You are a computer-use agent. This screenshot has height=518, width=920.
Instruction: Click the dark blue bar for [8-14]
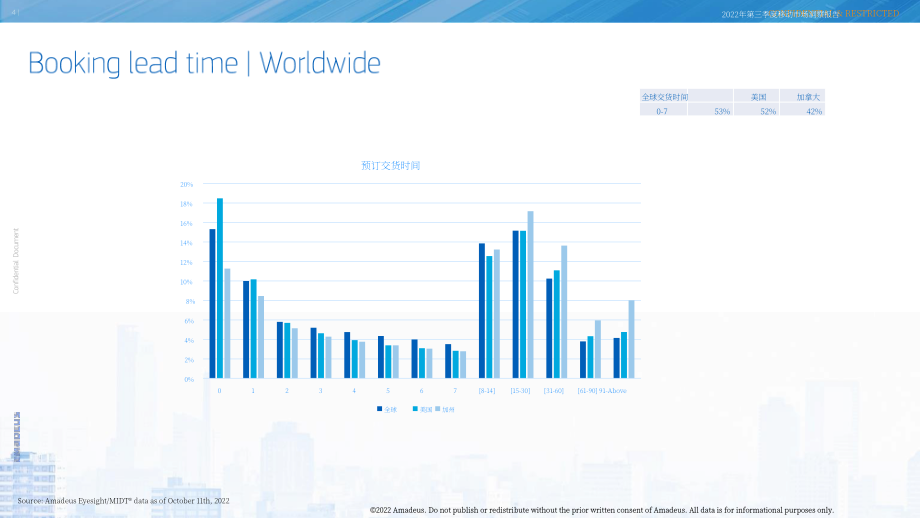click(x=482, y=311)
